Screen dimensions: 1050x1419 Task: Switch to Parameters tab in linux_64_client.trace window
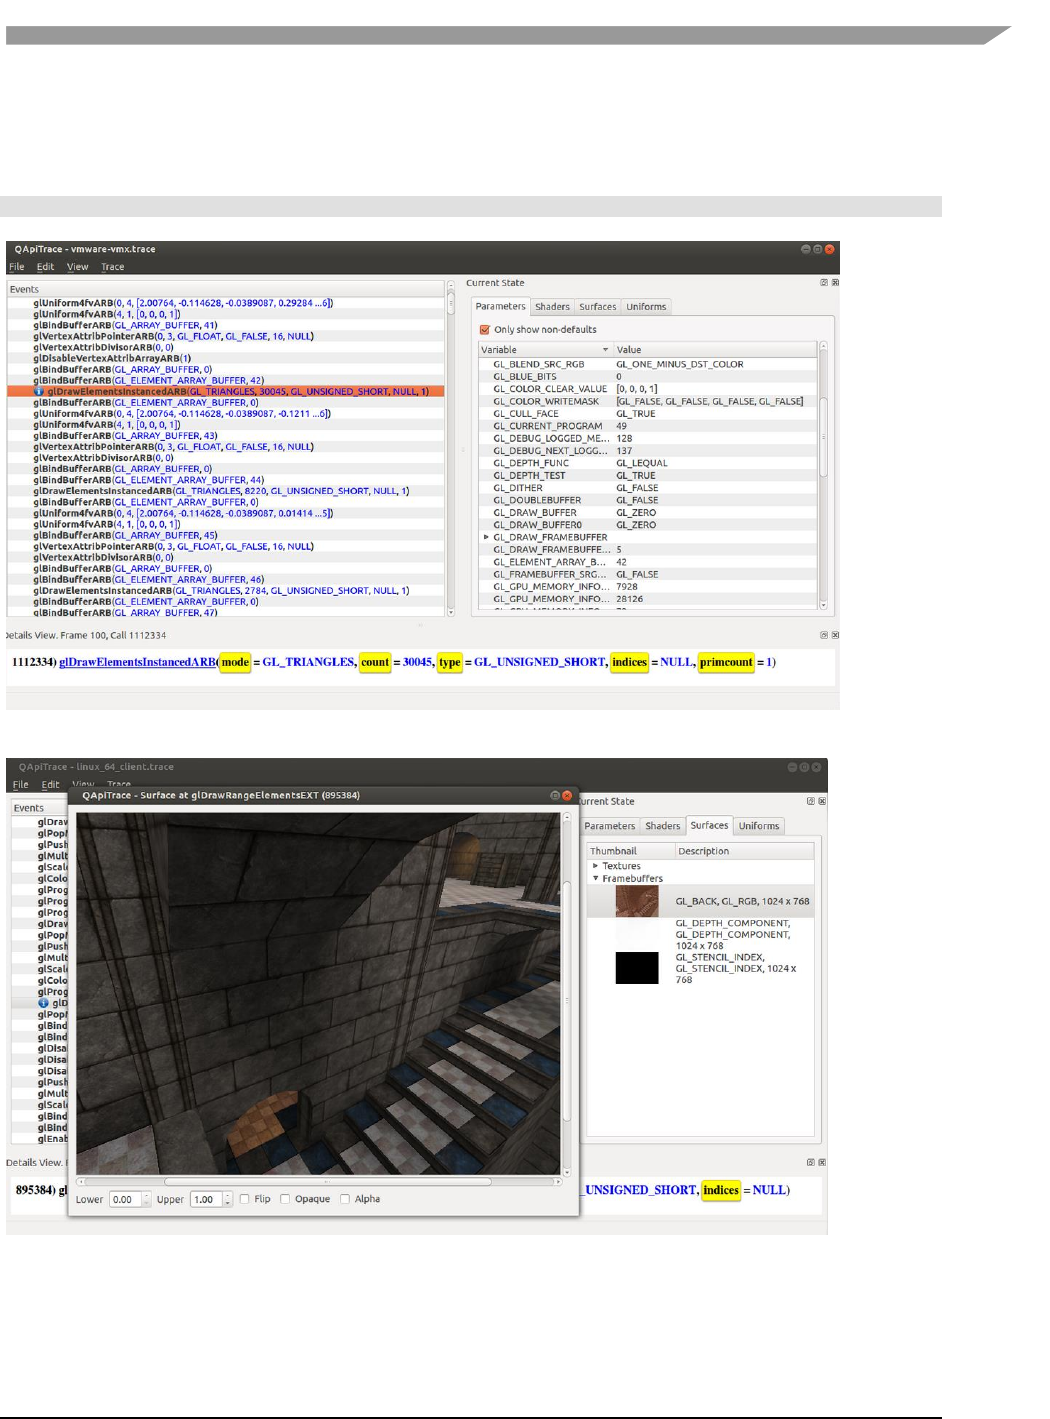coord(609,826)
